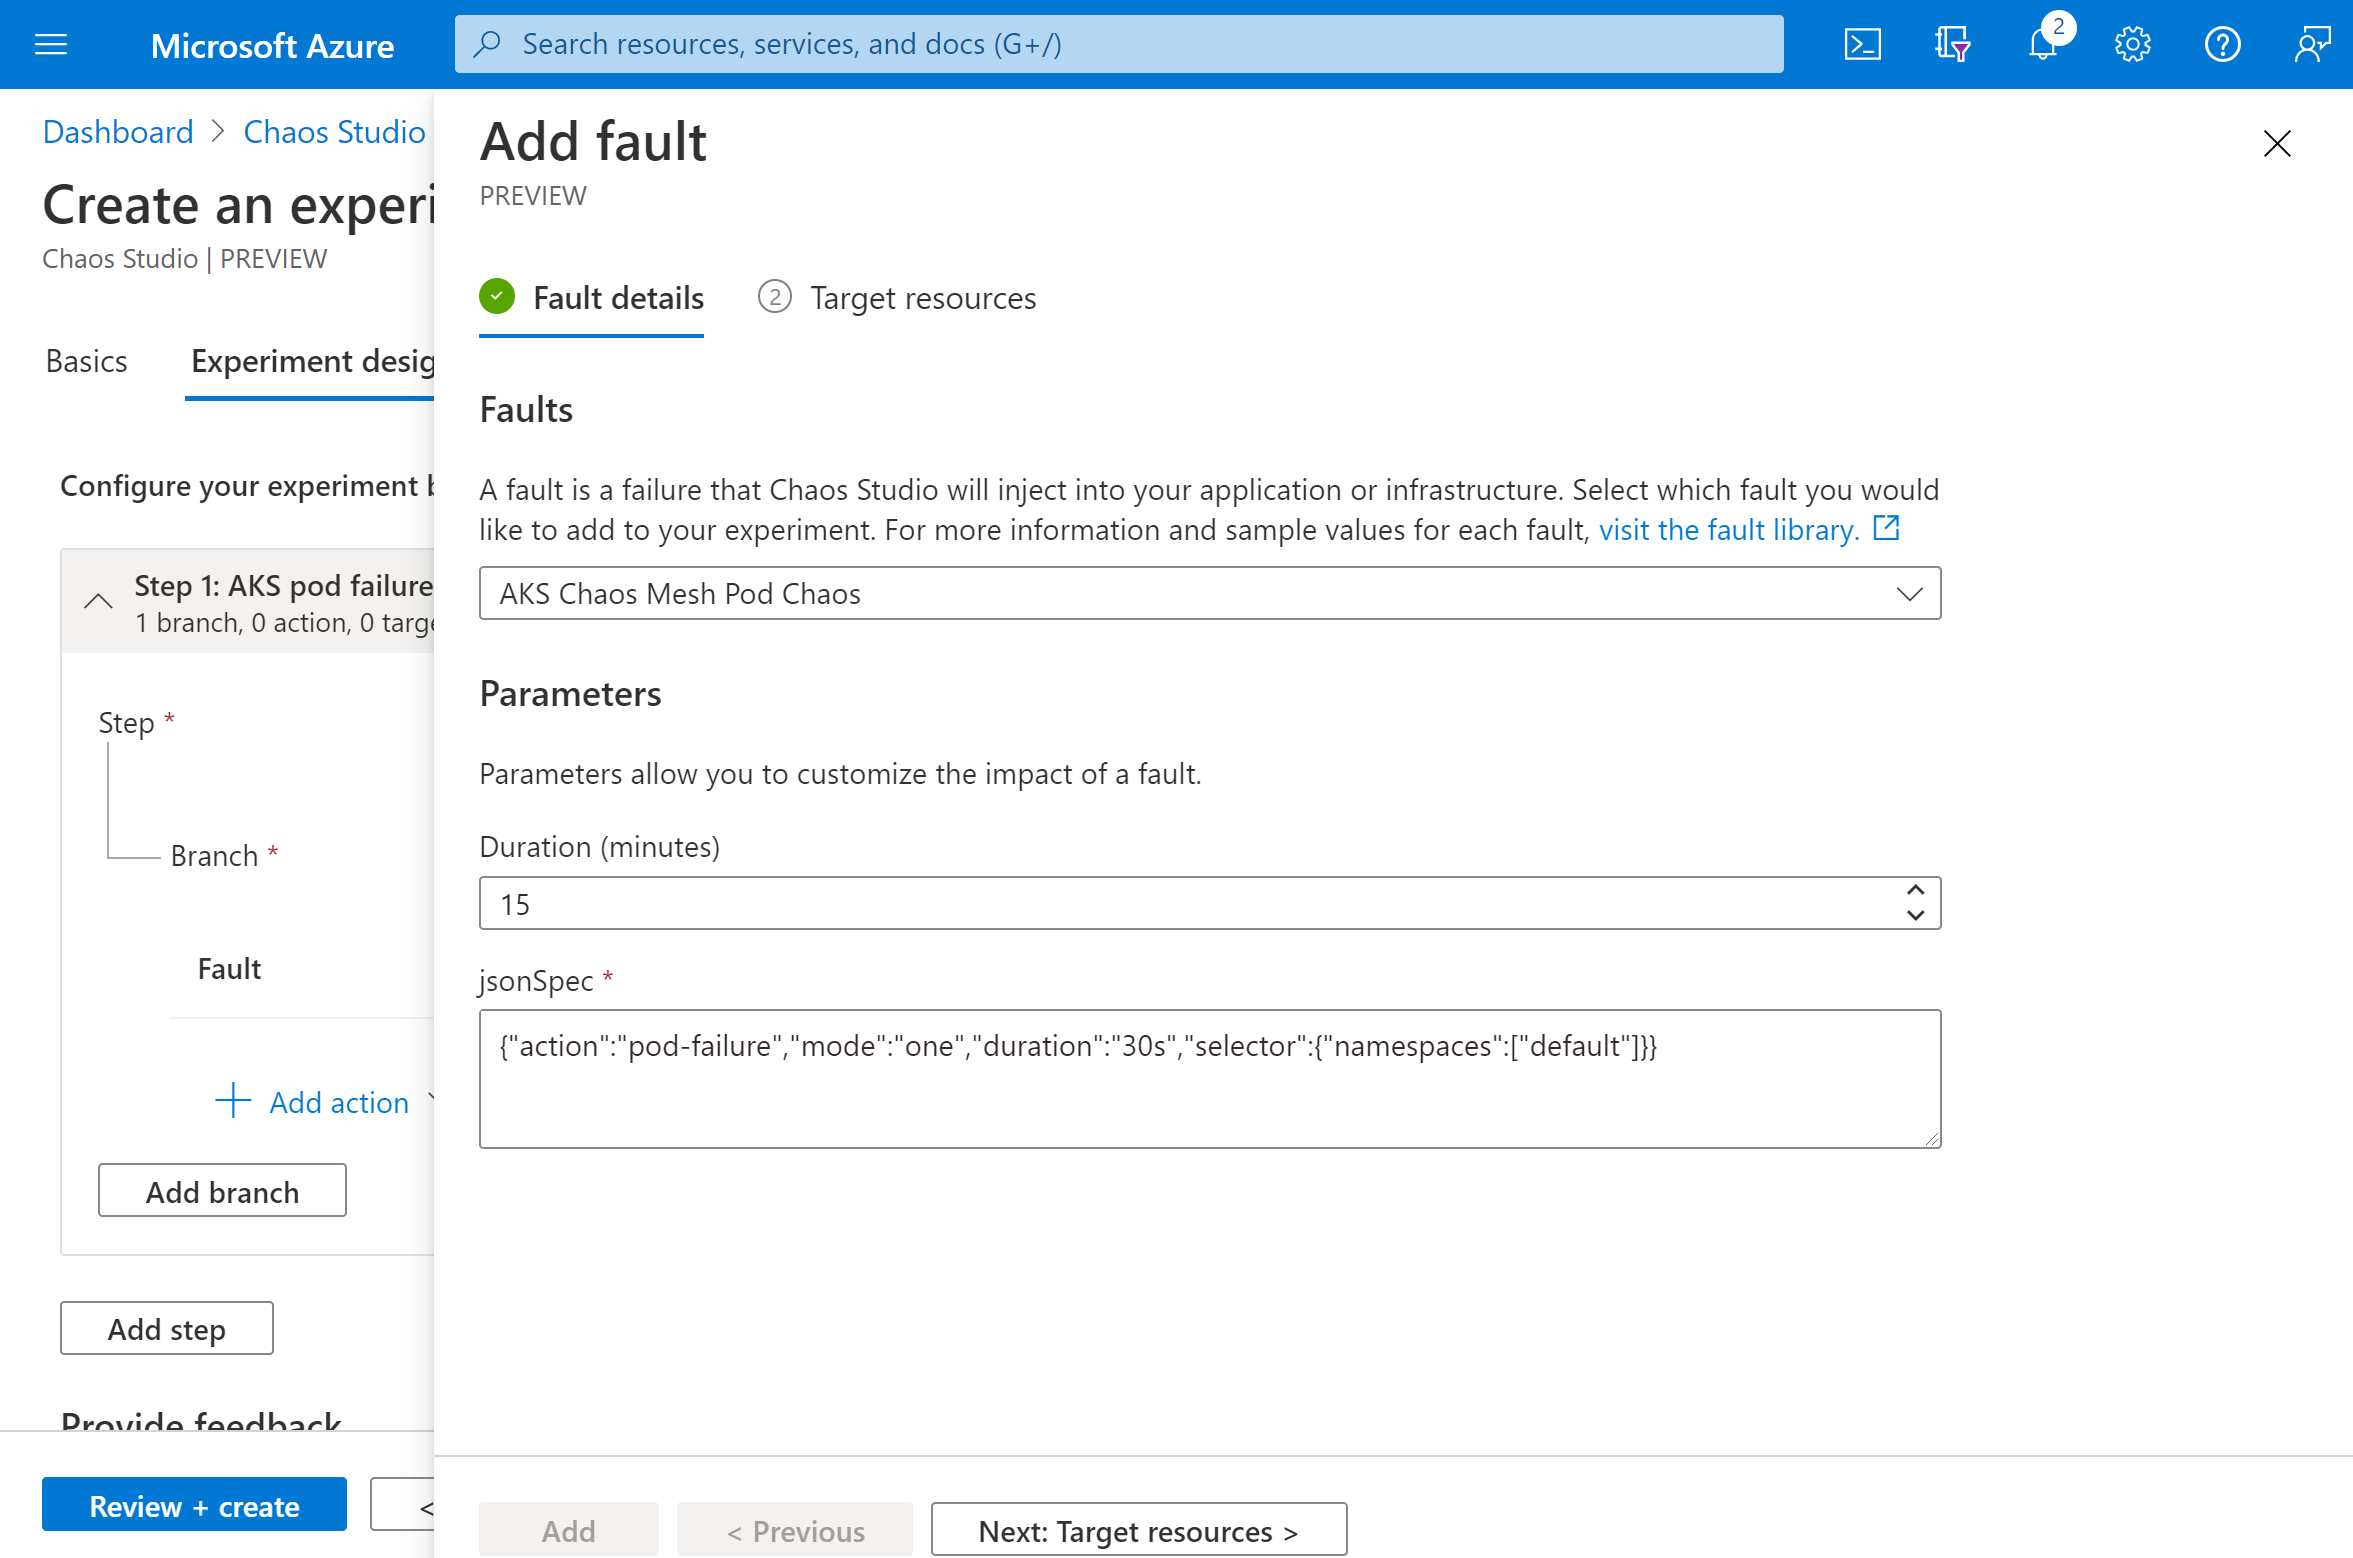Click the Cloud Shell terminal icon
The image size is (2353, 1558).
(1864, 43)
